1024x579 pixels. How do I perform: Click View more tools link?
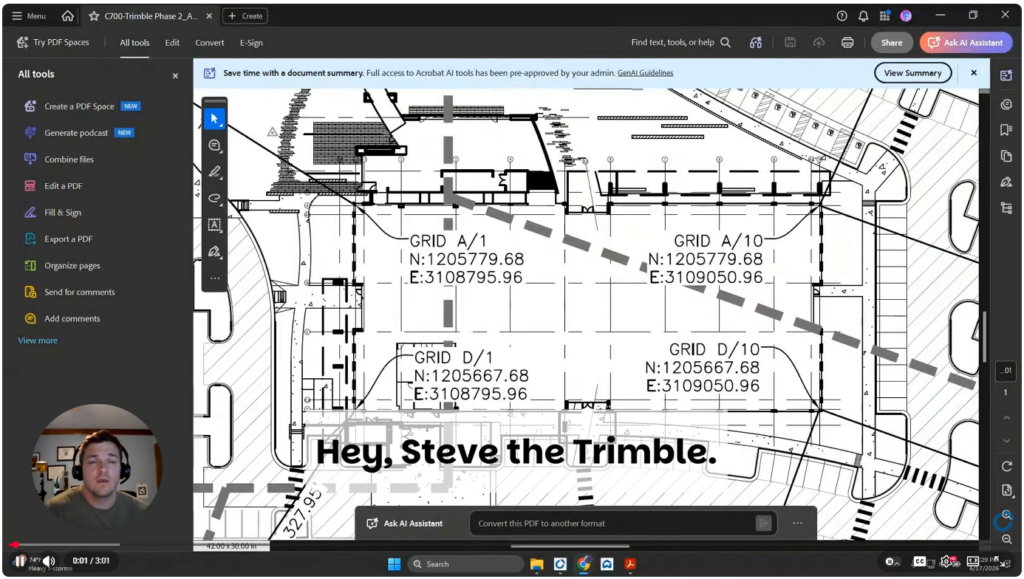tap(37, 340)
